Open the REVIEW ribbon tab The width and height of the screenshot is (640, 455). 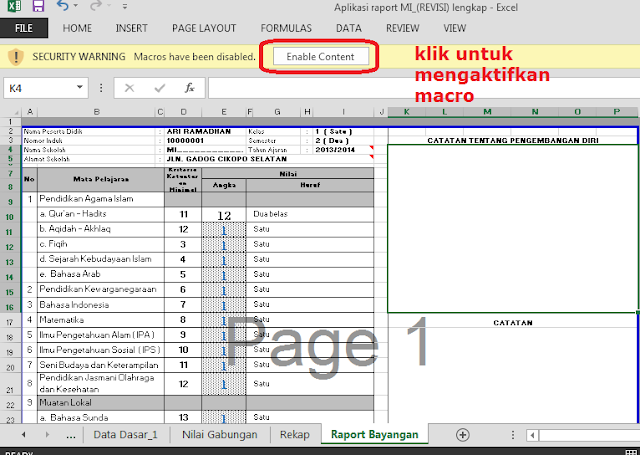coord(402,28)
